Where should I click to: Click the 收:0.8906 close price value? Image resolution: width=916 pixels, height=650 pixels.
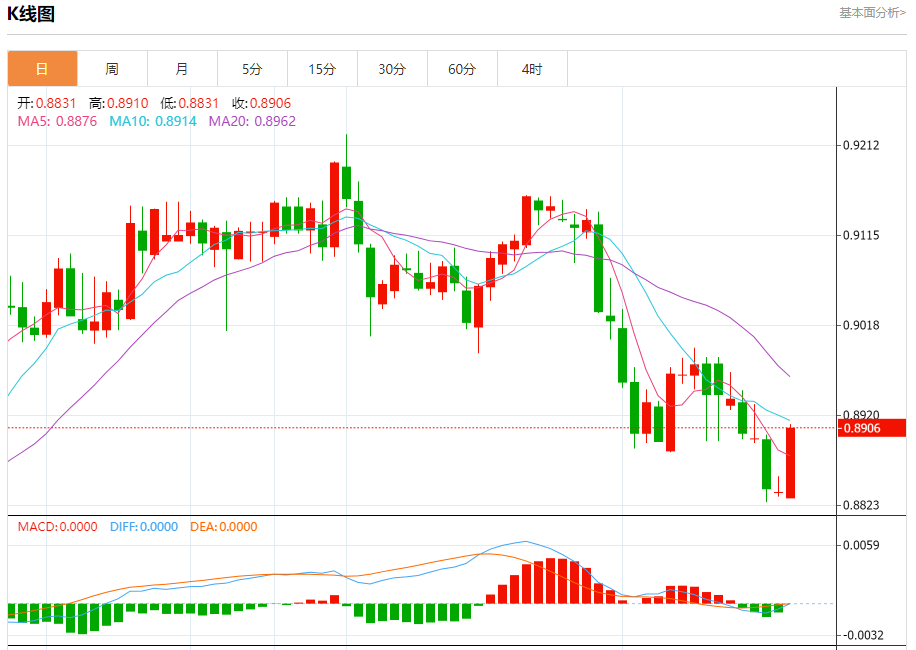pyautogui.click(x=262, y=103)
